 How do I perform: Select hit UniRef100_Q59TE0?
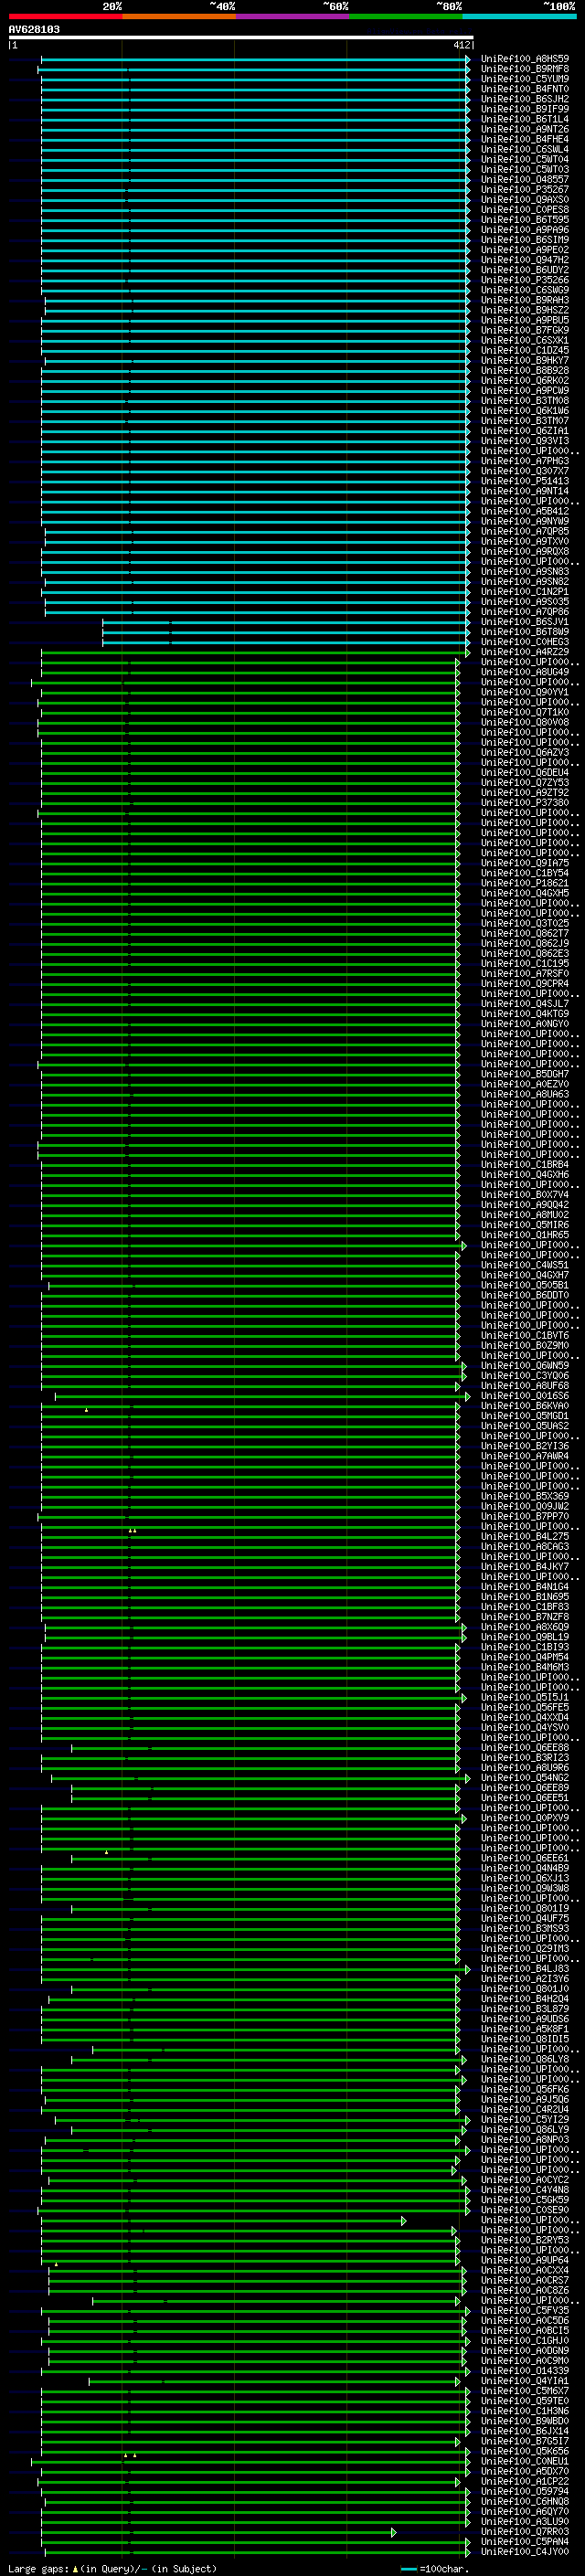[x=524, y=2401]
